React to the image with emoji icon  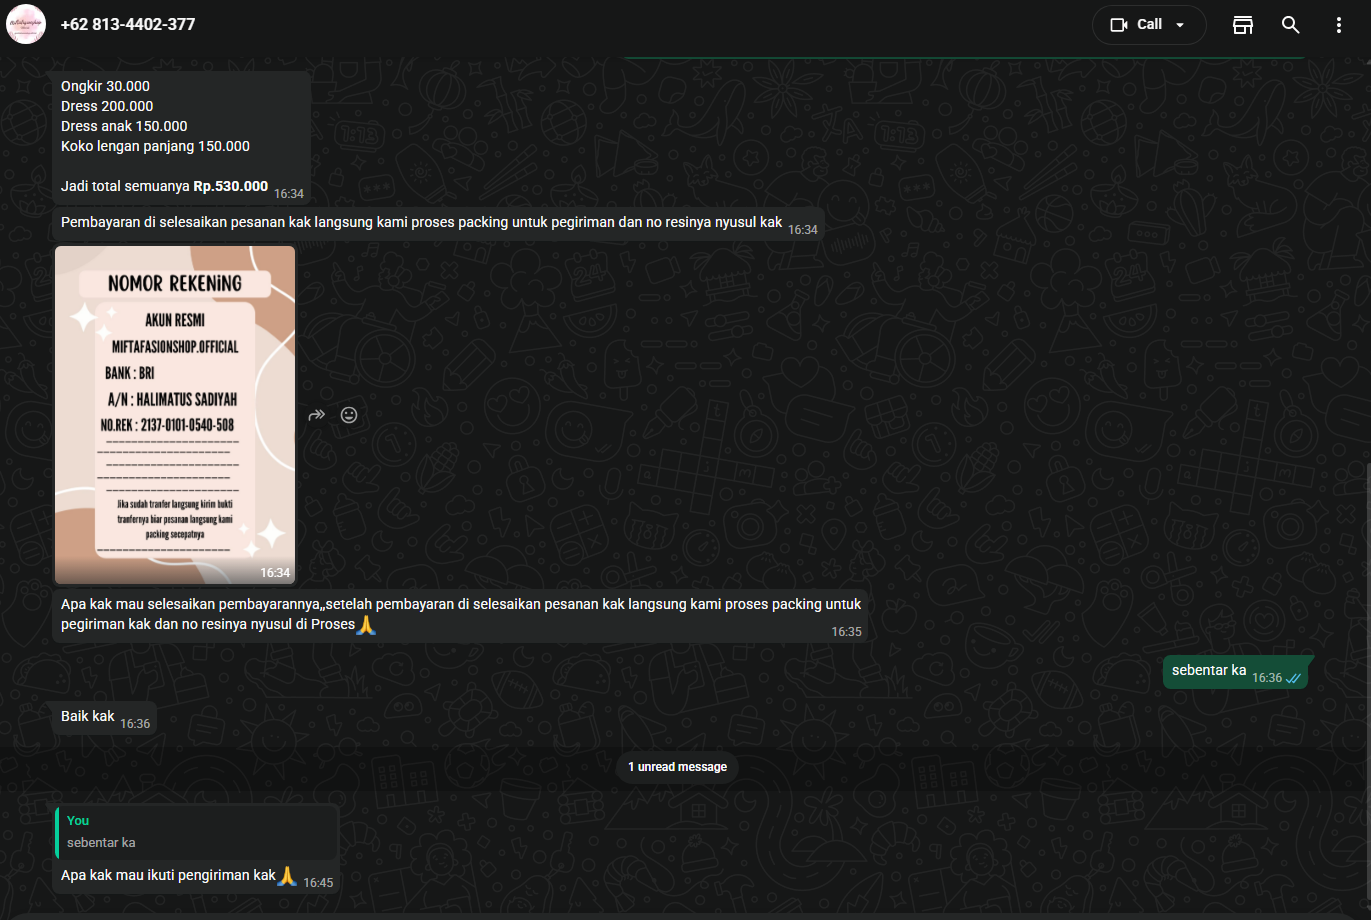pyautogui.click(x=349, y=415)
